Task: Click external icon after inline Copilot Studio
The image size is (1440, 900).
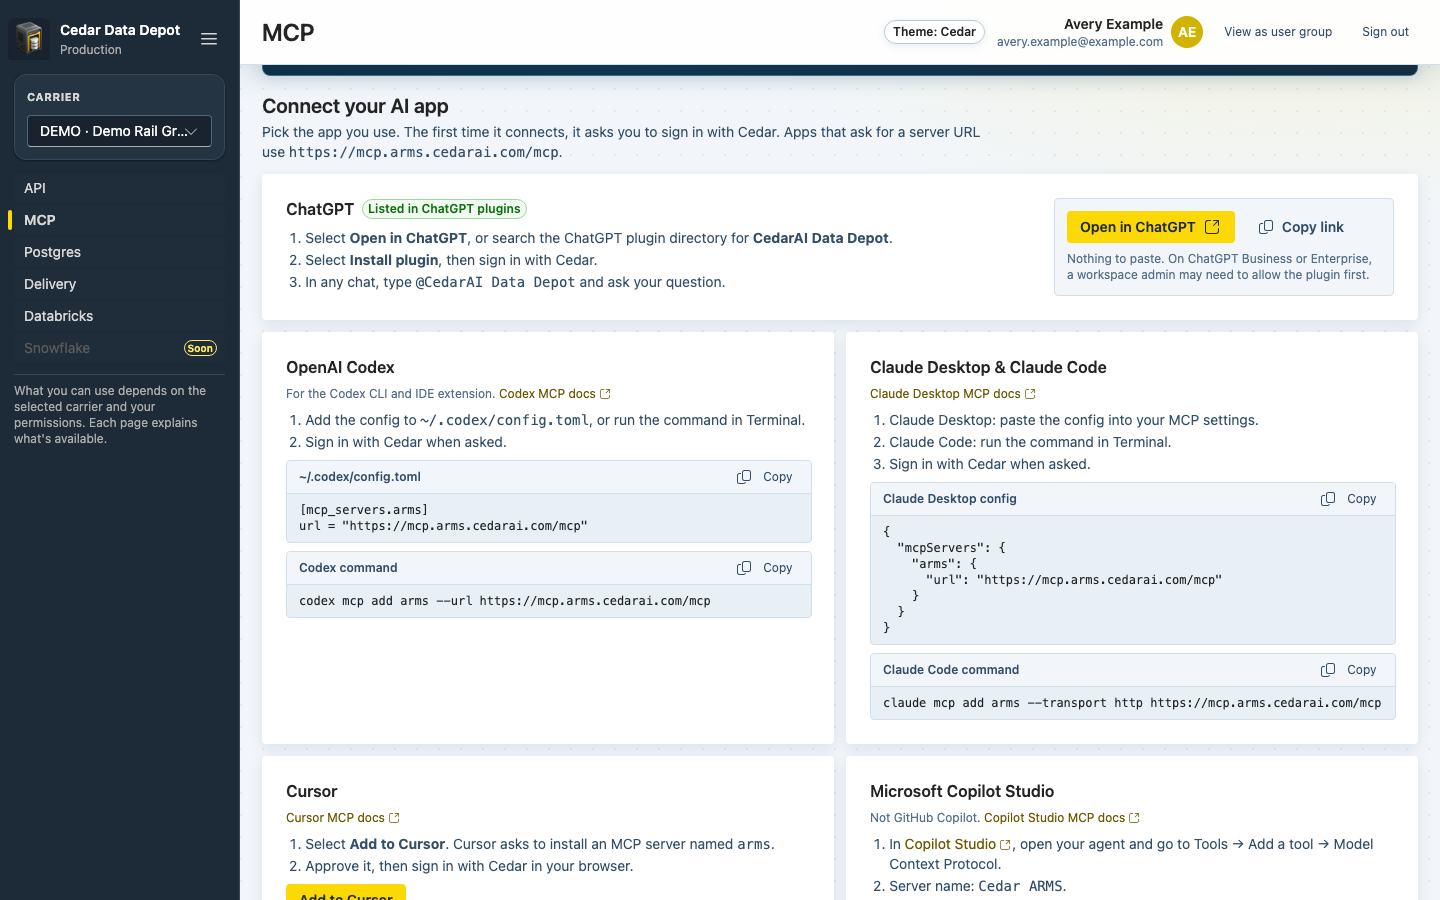Action: point(1005,845)
